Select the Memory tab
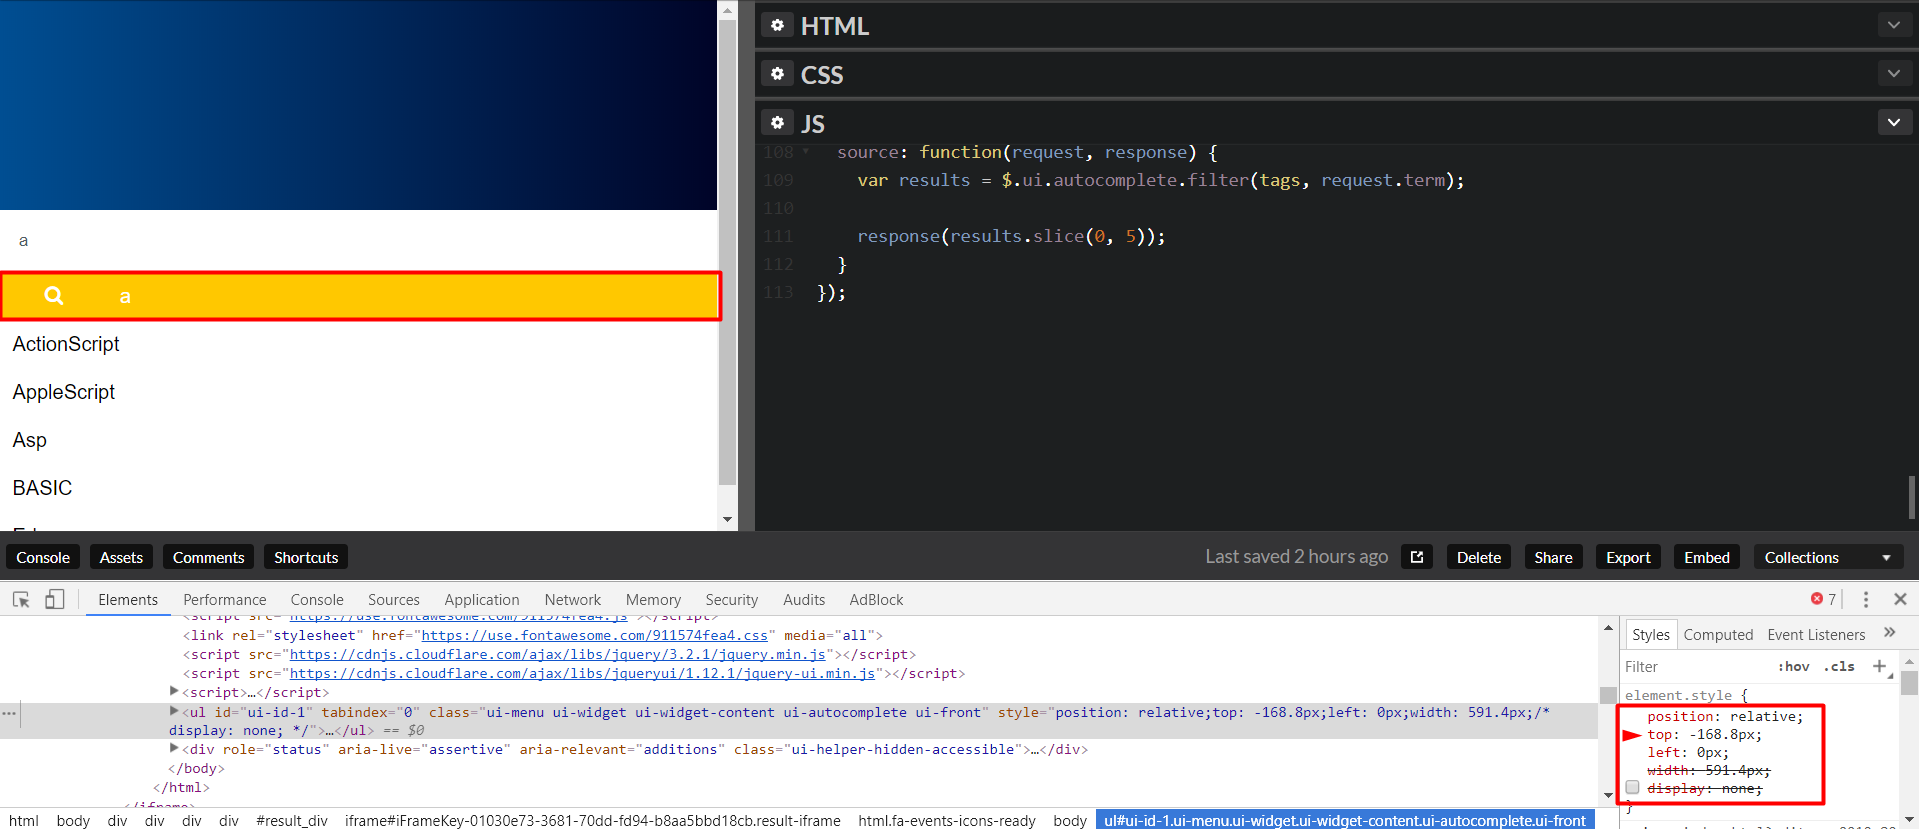The height and width of the screenshot is (829, 1919). (653, 599)
